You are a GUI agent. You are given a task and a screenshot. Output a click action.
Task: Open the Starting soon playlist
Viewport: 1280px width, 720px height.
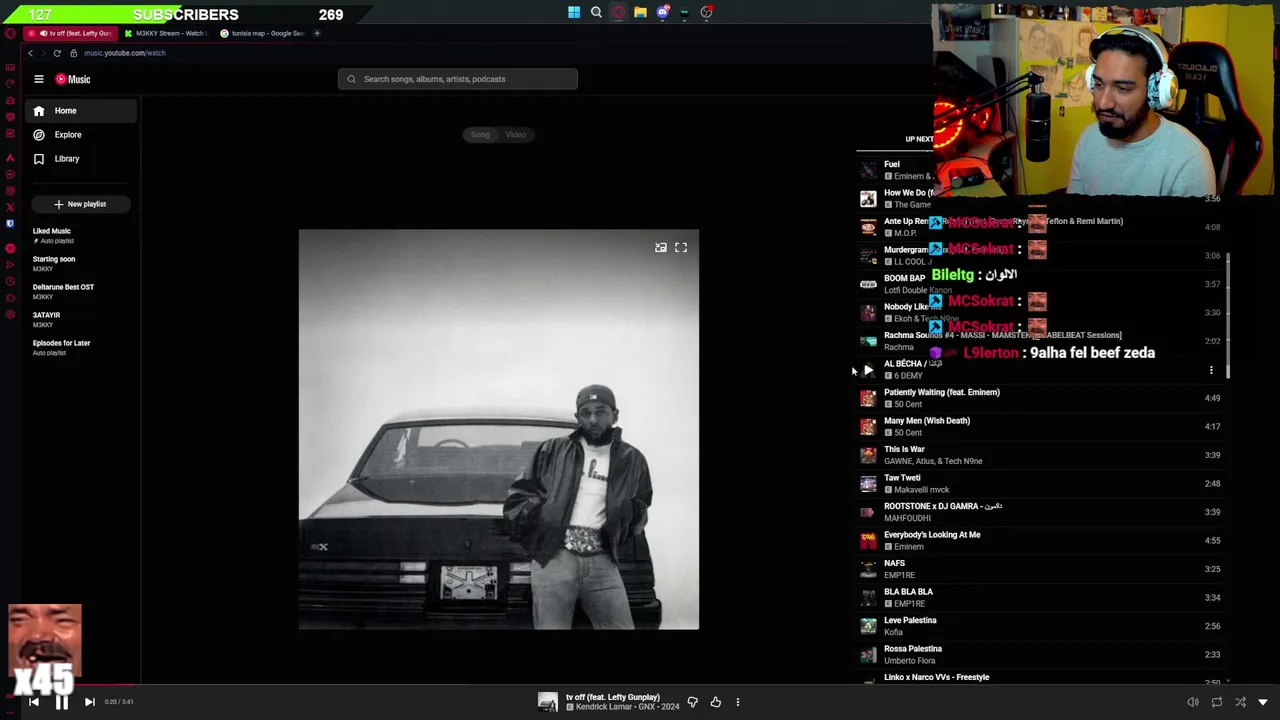79,263
